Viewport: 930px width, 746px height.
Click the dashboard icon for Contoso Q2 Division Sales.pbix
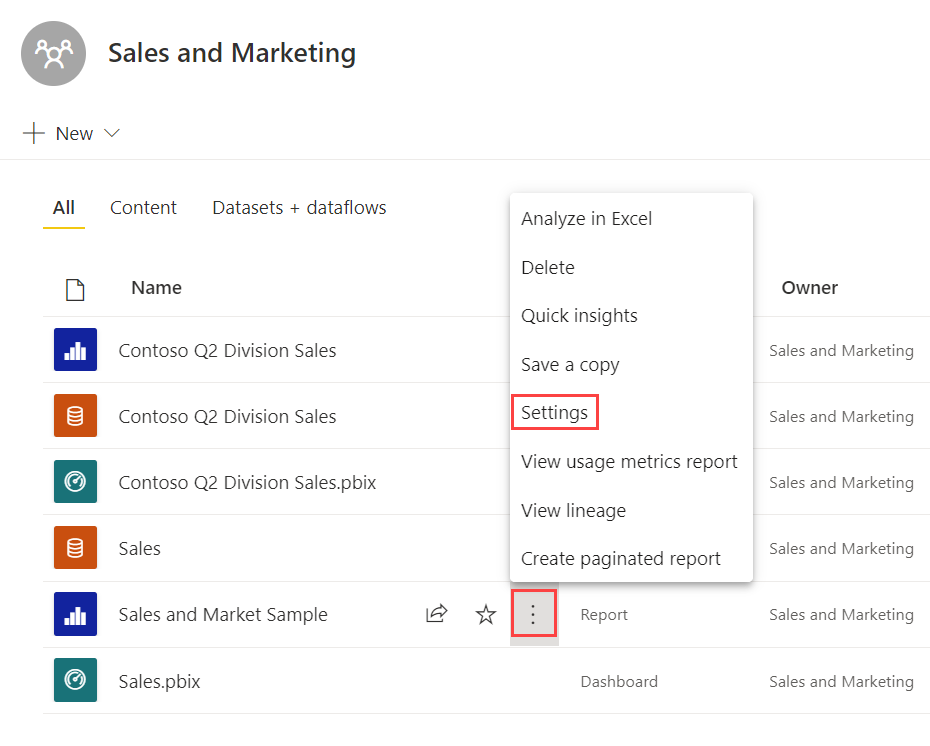75,482
